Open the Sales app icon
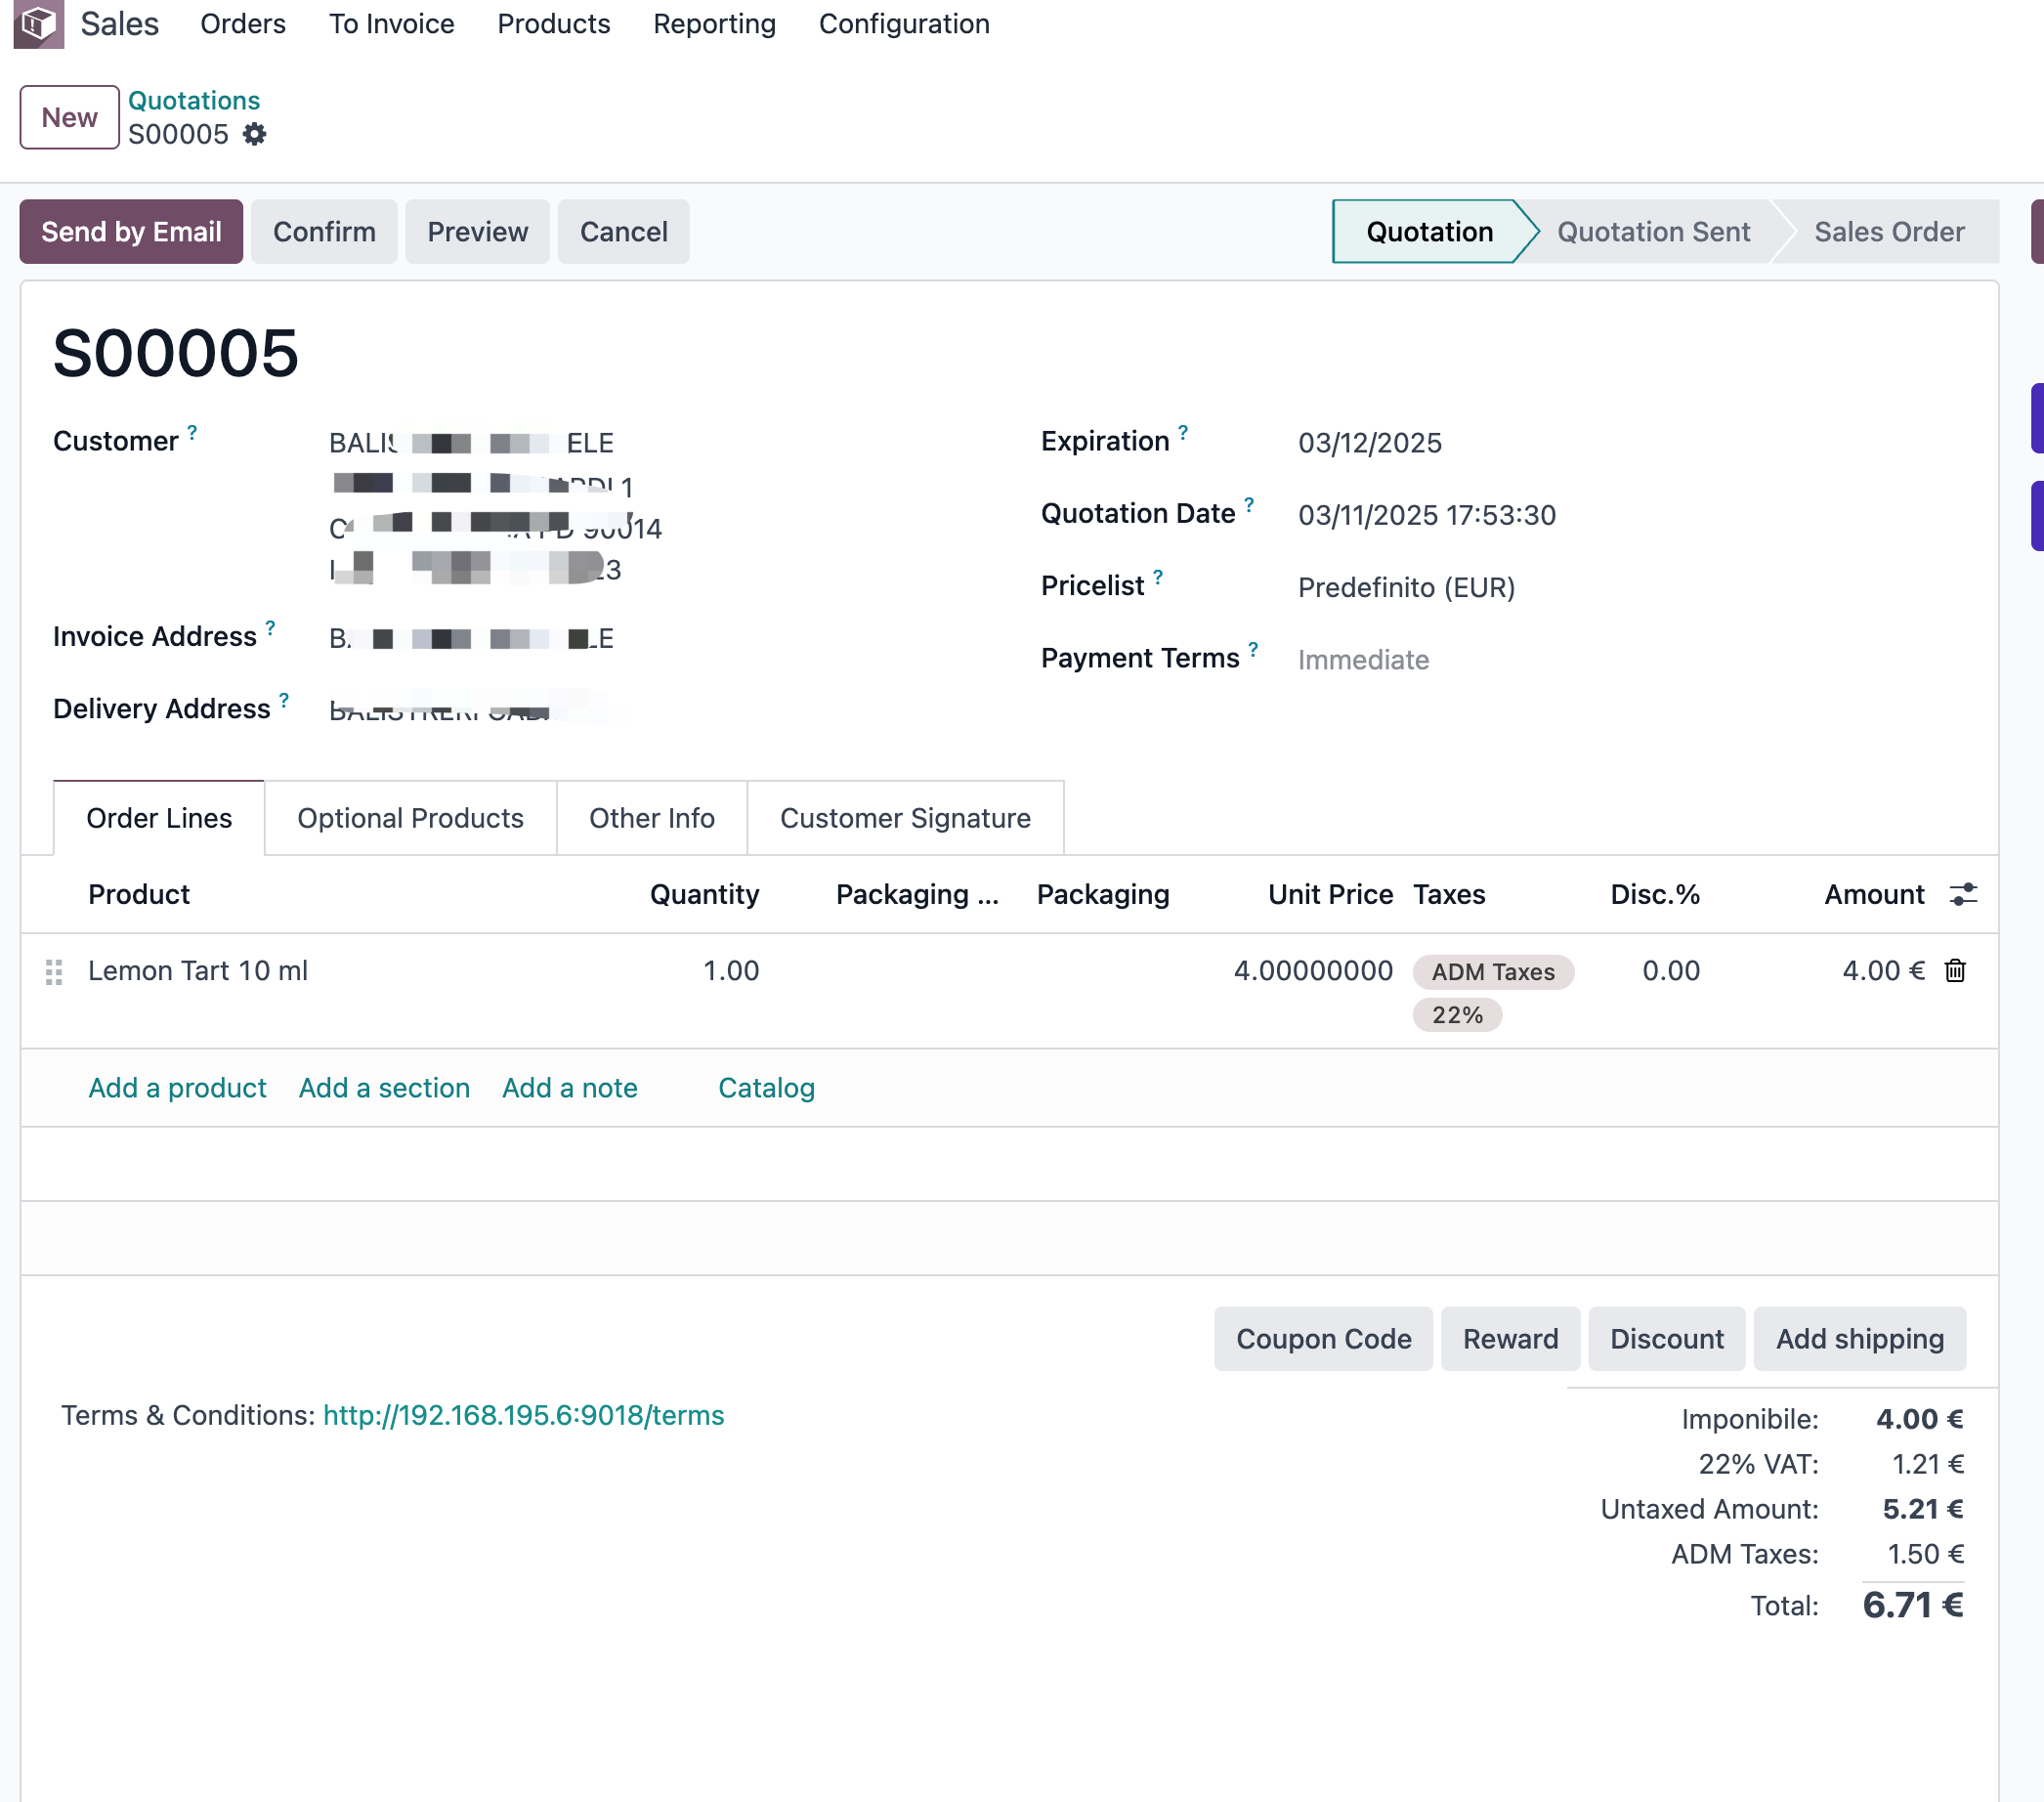 coord(38,23)
